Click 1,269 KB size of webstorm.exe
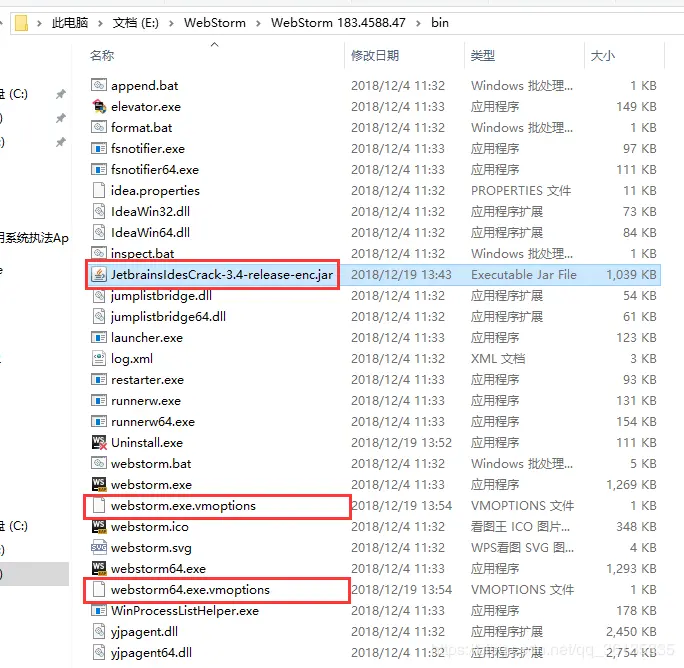This screenshot has height=668, width=684. tap(631, 484)
